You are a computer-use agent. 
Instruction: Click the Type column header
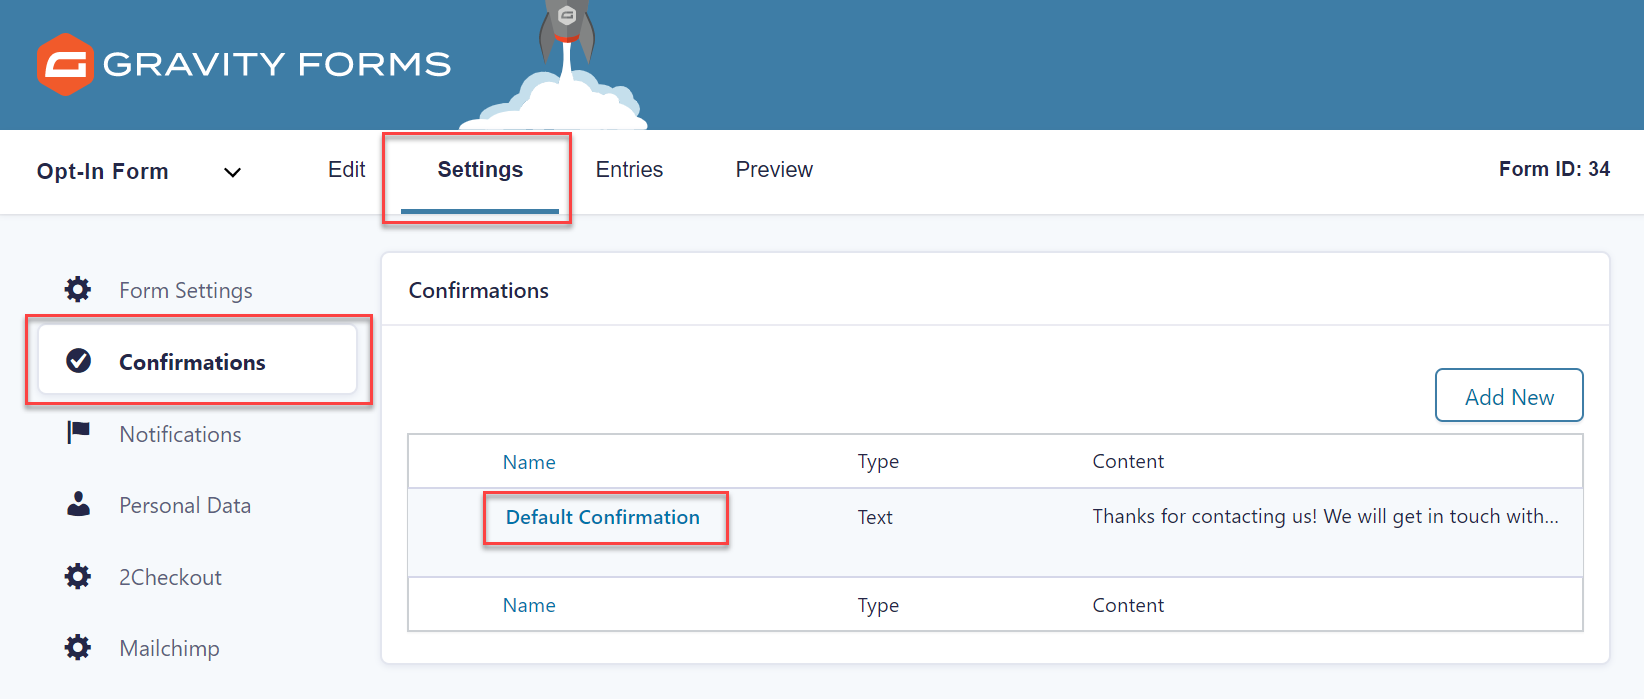[878, 462]
